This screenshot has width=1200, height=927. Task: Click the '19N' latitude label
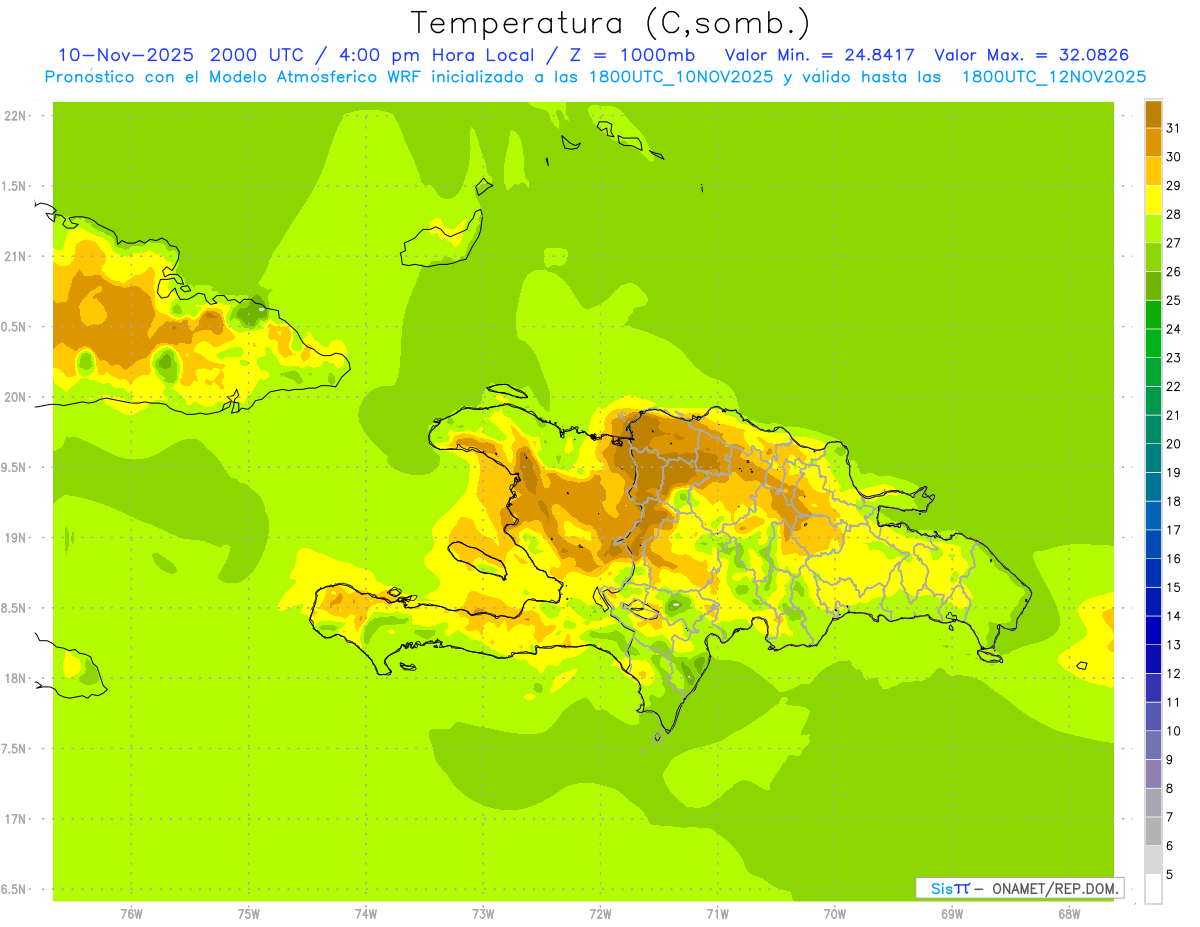click(17, 538)
